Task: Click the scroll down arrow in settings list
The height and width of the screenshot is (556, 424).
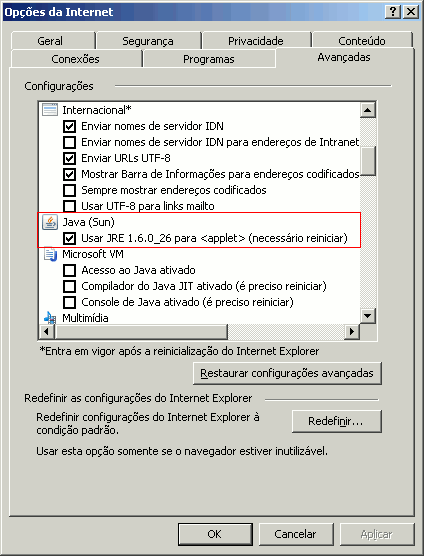Action: 368,316
